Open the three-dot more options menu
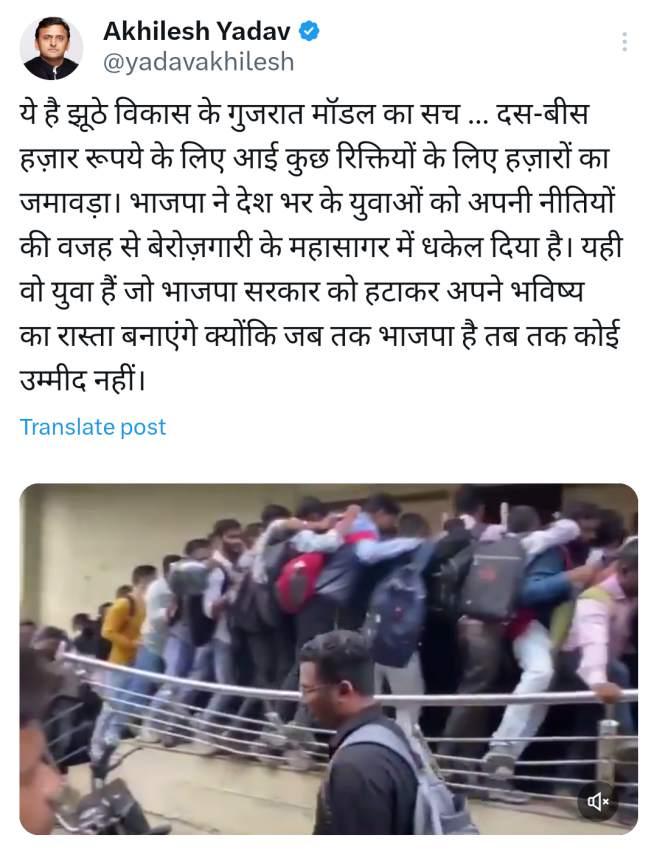The height and width of the screenshot is (851, 657). pyautogui.click(x=624, y=42)
